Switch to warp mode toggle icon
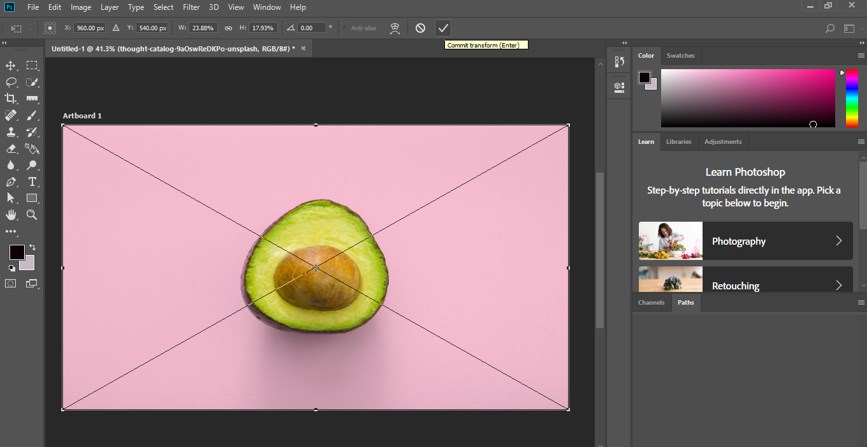Screen dimensions: 867x447 [396, 28]
